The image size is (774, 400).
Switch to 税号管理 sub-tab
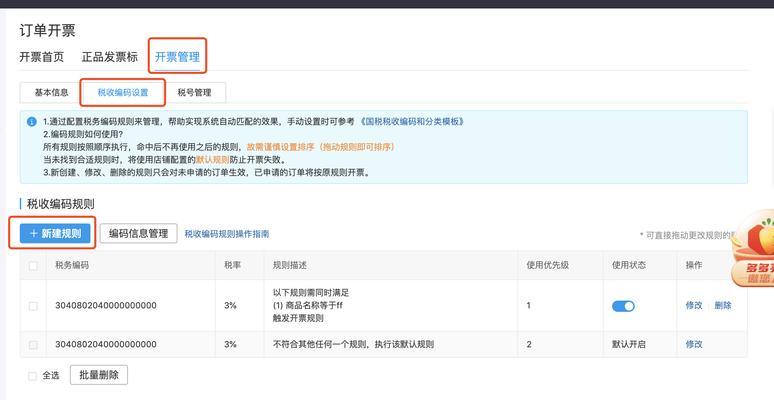(194, 92)
